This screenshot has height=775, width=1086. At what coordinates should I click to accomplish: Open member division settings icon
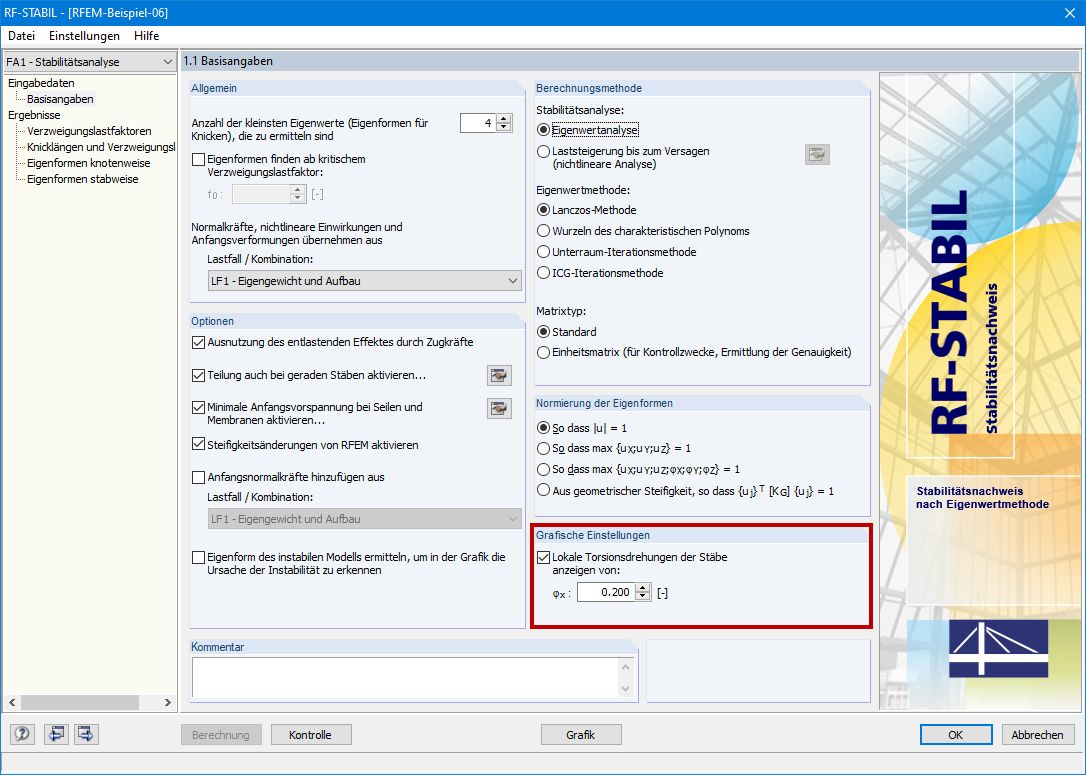point(499,375)
